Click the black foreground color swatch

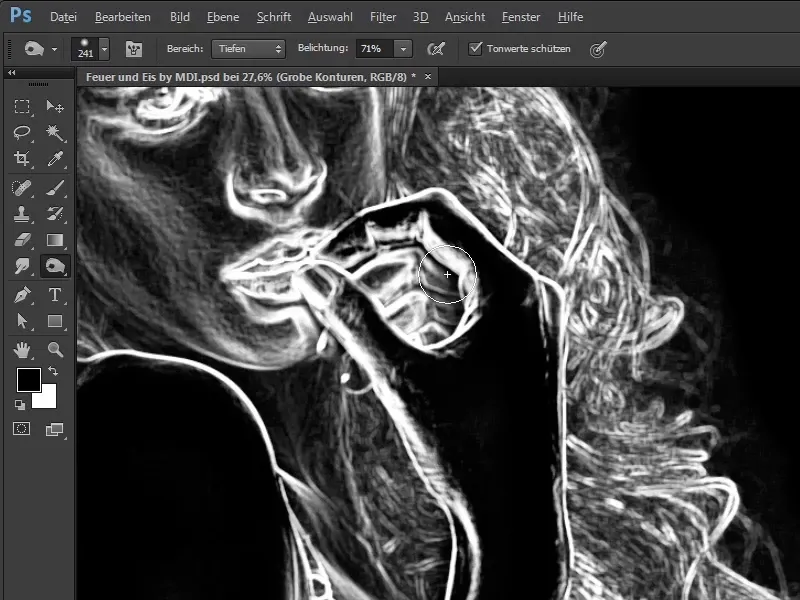click(x=29, y=380)
